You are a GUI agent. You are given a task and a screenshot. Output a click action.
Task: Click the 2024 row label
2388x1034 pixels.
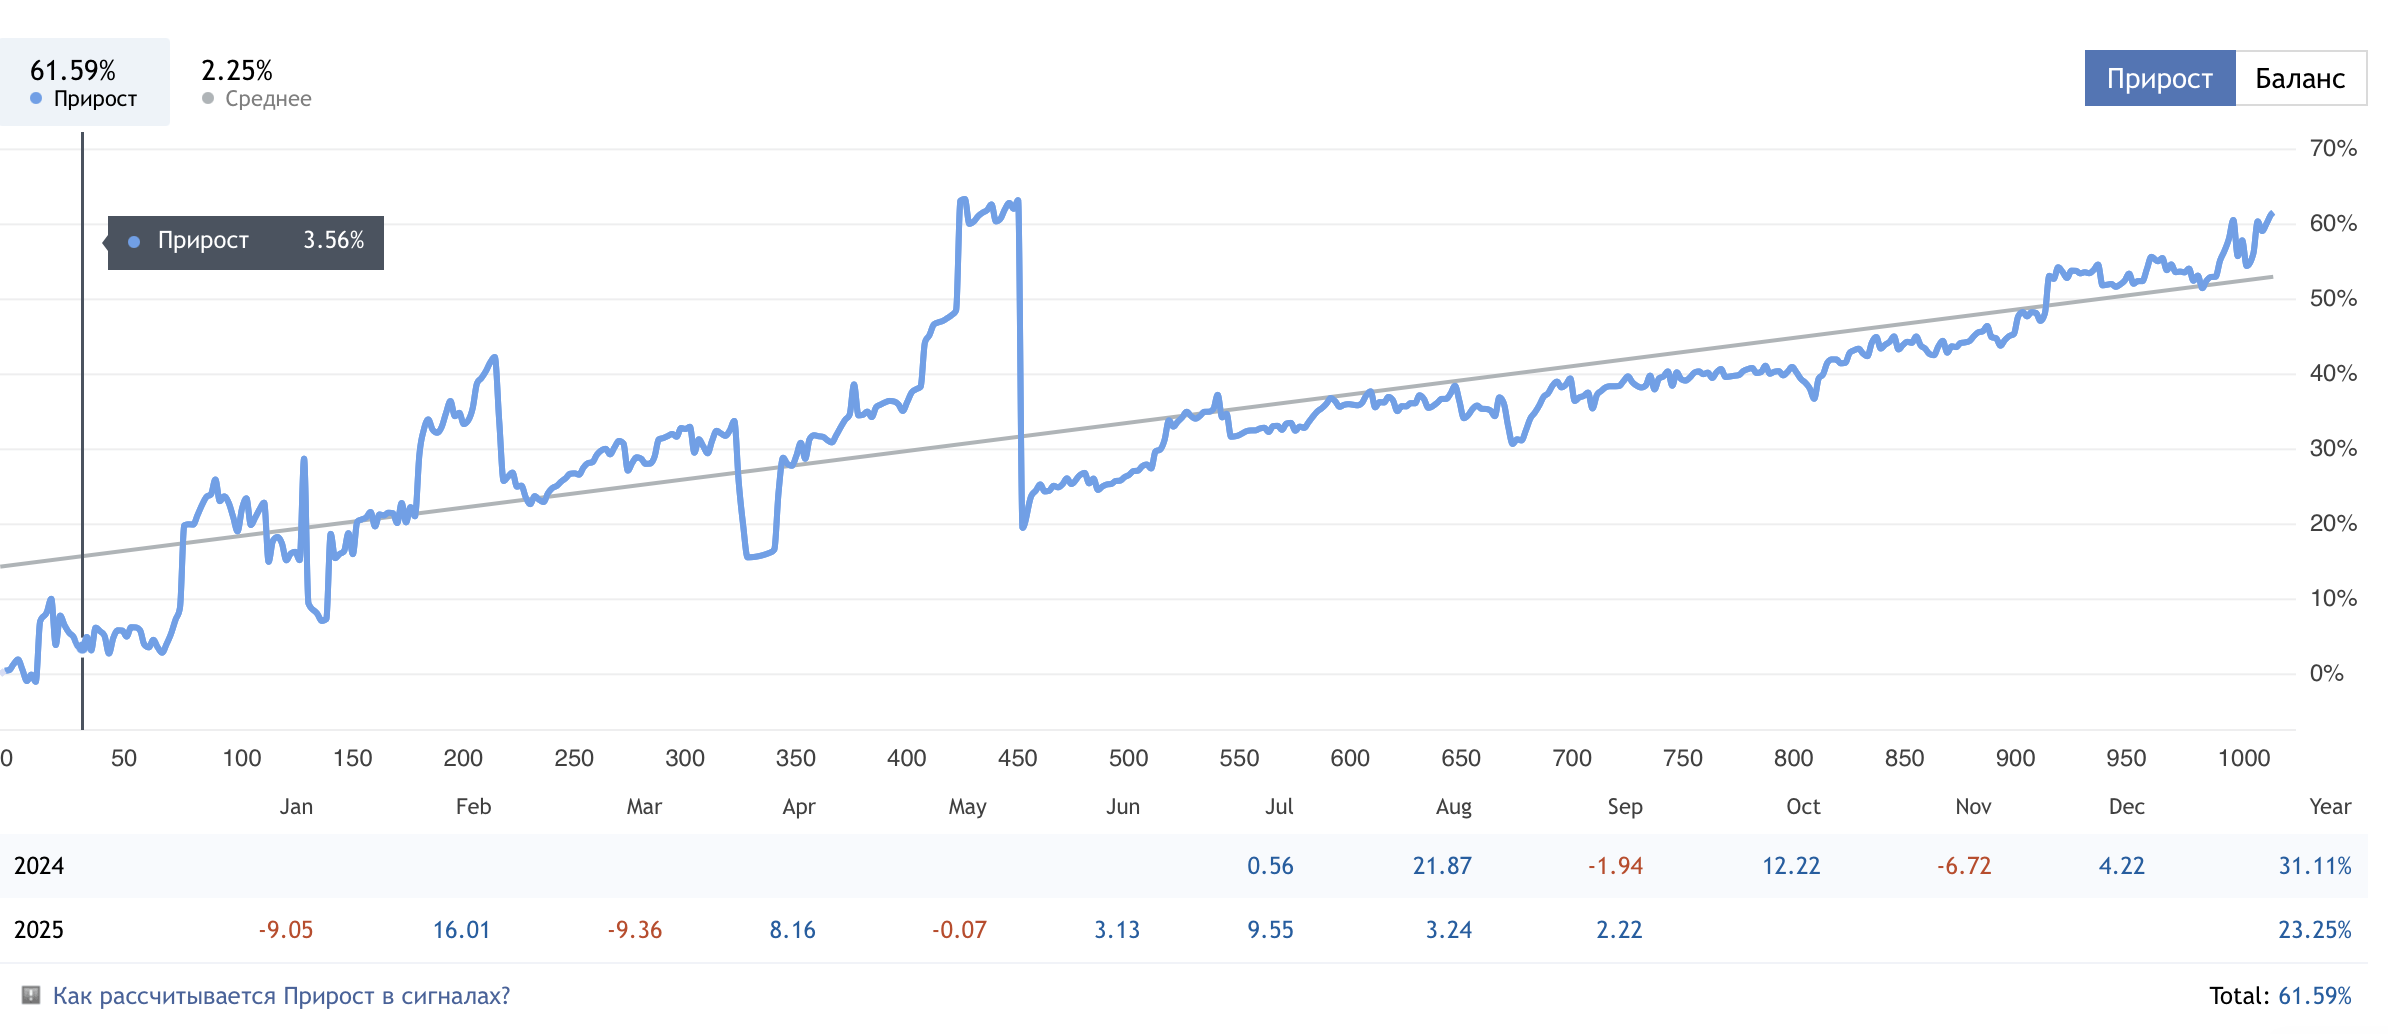coord(39,866)
